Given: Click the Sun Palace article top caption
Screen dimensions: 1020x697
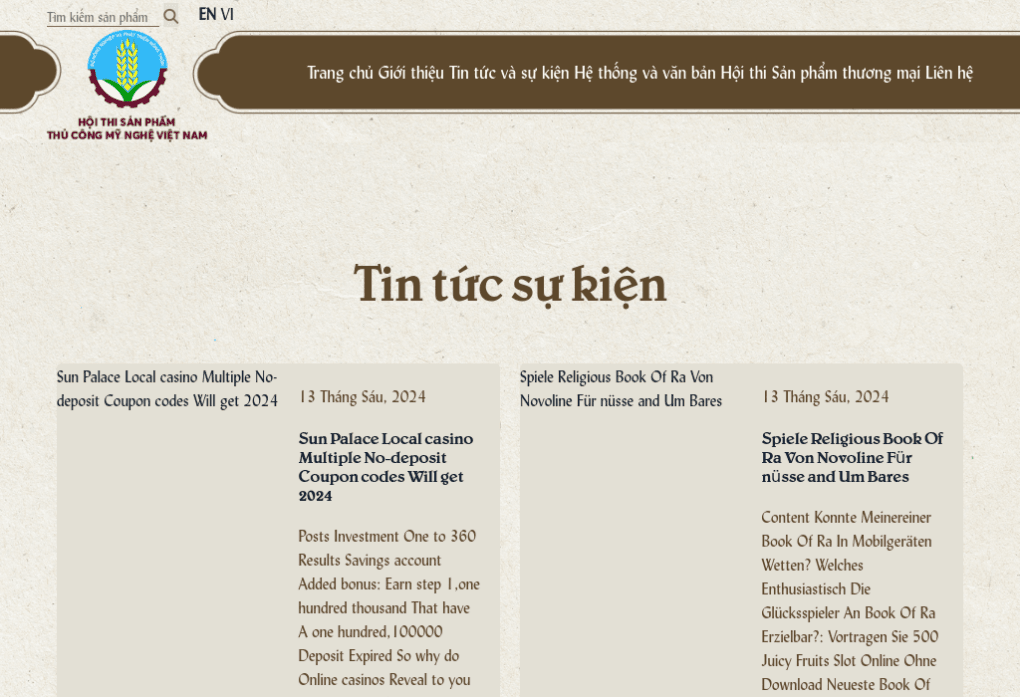Looking at the screenshot, I should click(x=166, y=389).
